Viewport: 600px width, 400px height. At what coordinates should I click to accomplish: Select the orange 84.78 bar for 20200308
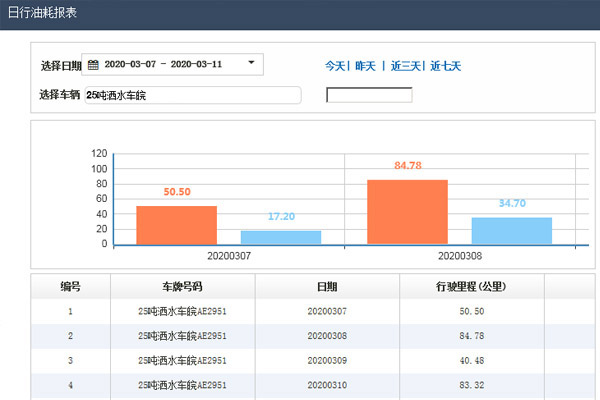point(407,212)
